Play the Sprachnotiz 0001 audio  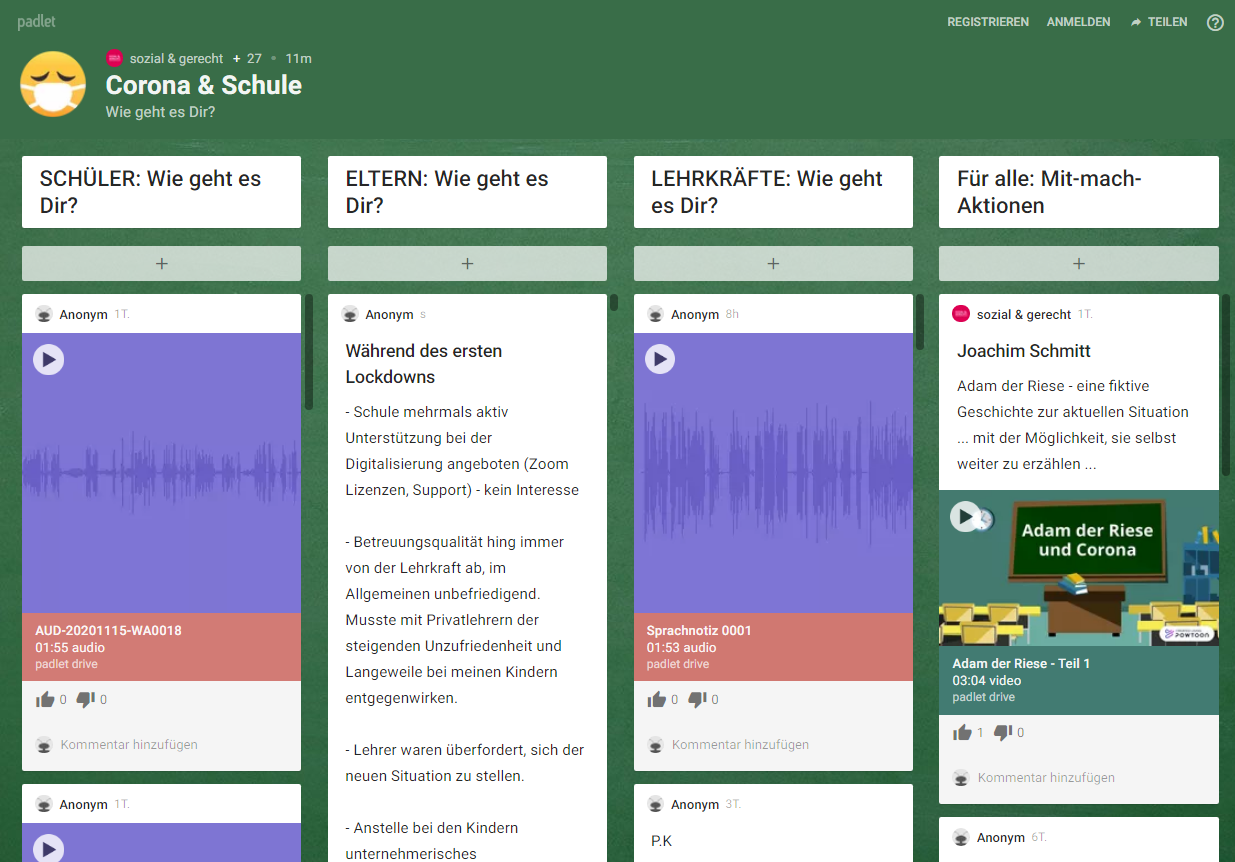[x=660, y=359]
